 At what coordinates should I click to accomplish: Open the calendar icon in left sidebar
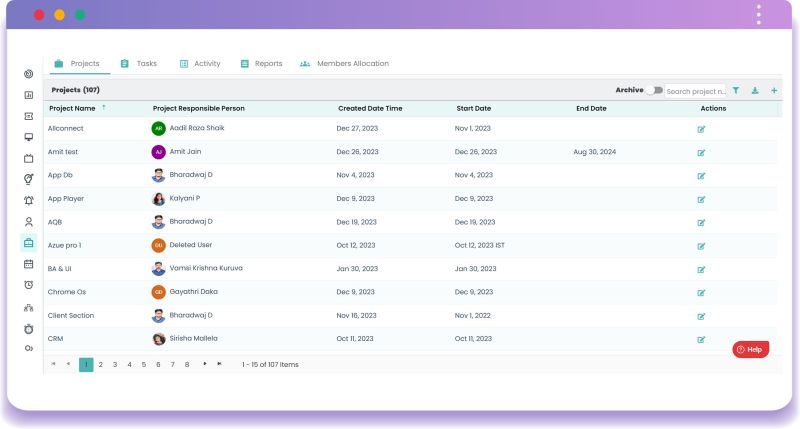coord(29,264)
